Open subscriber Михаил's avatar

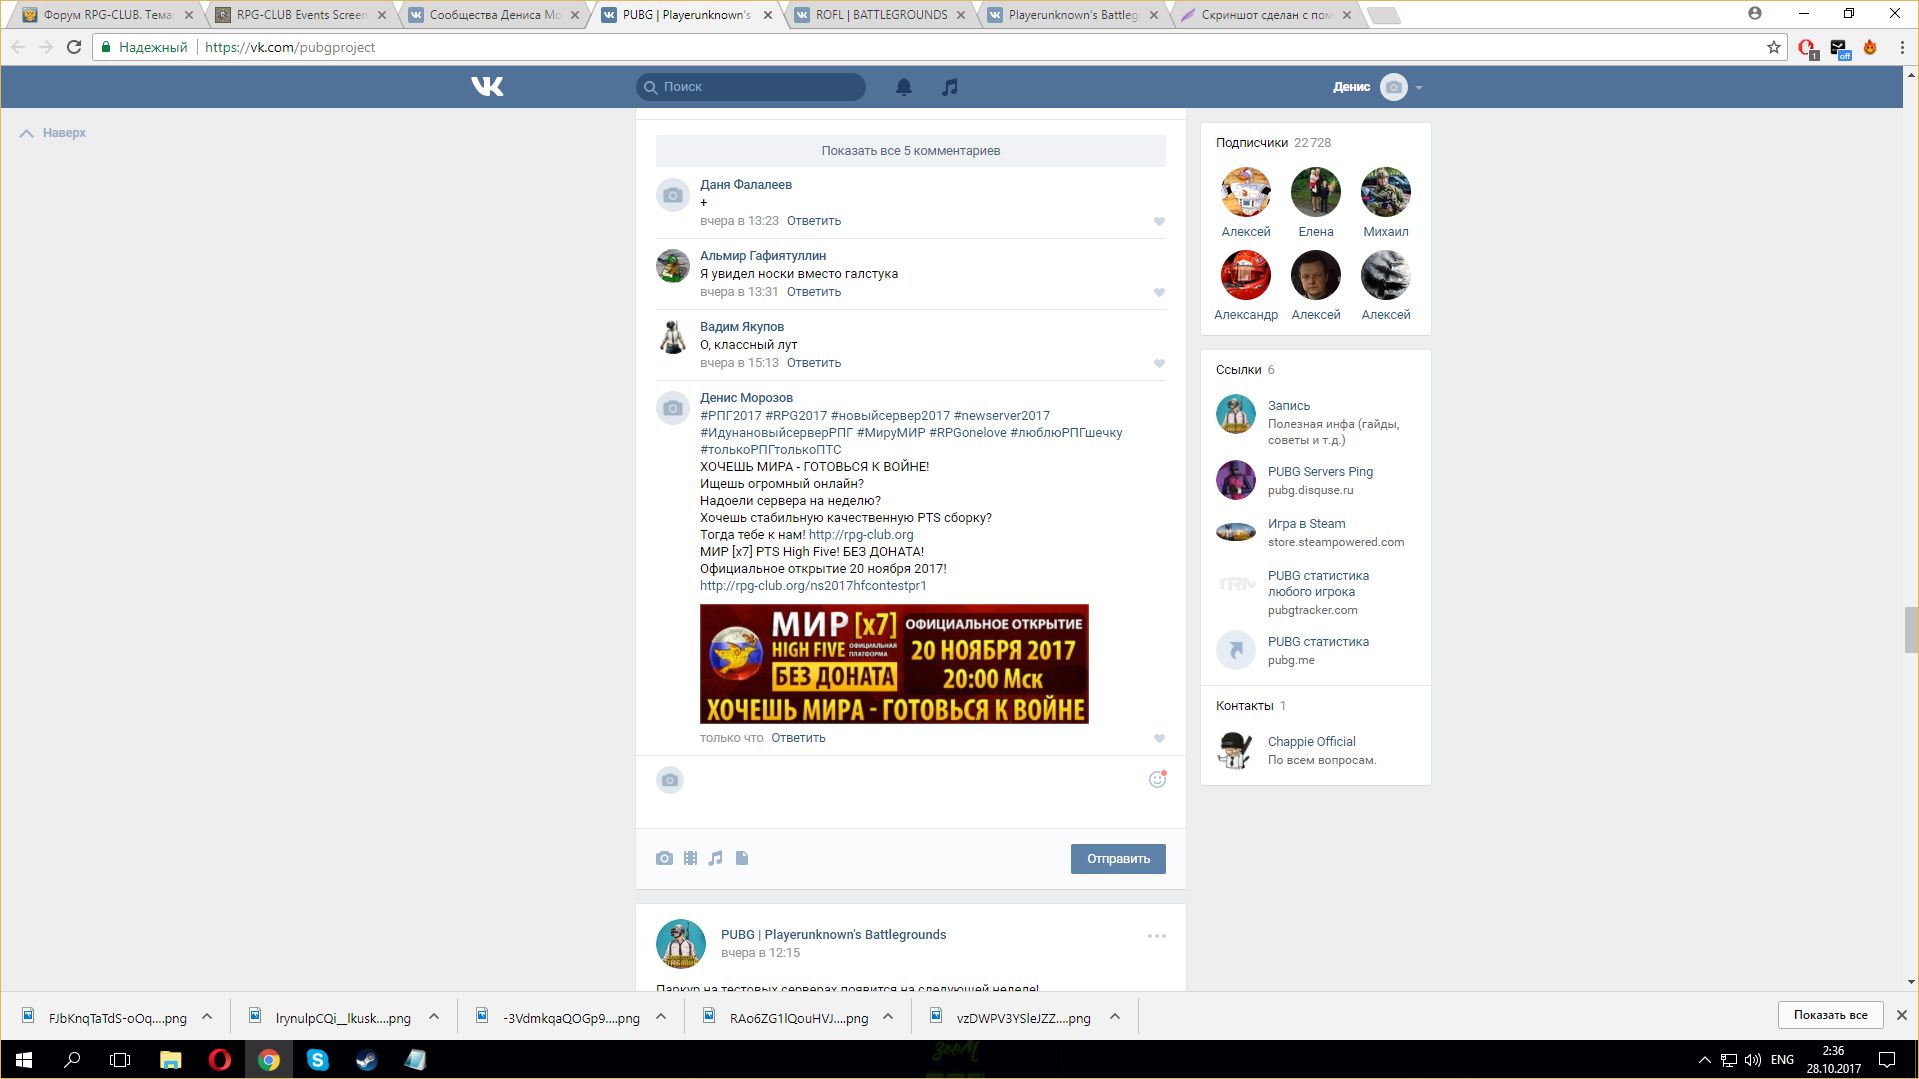click(x=1385, y=192)
